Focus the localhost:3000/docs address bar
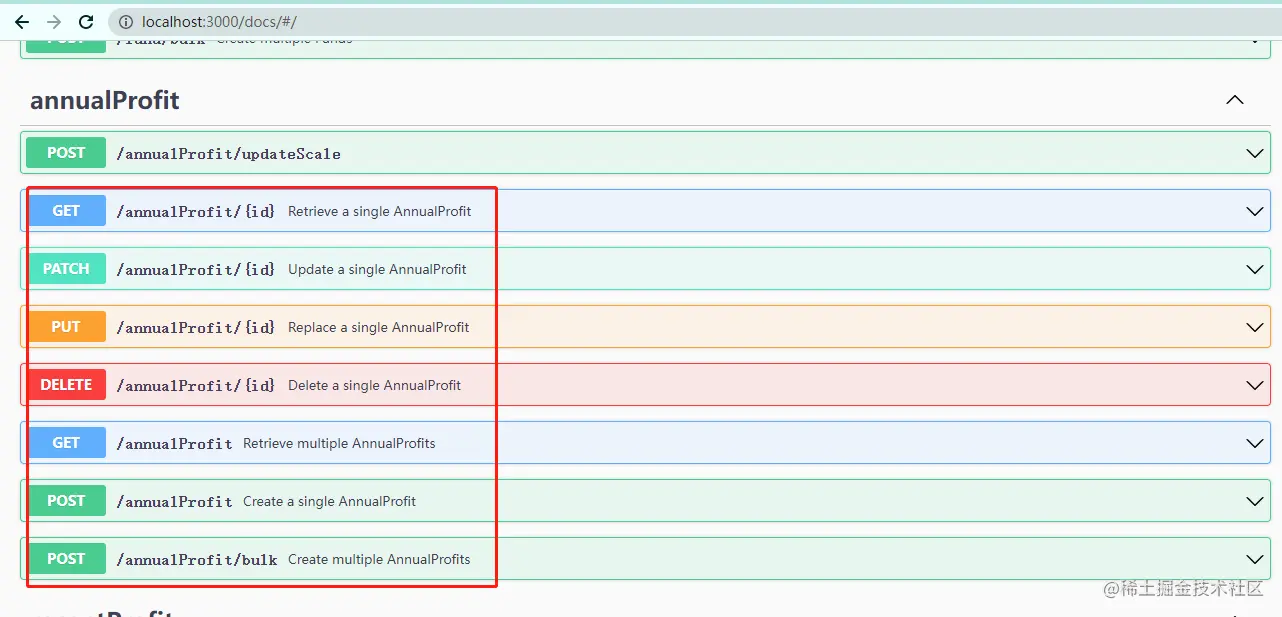The height and width of the screenshot is (617, 1282). pos(694,21)
